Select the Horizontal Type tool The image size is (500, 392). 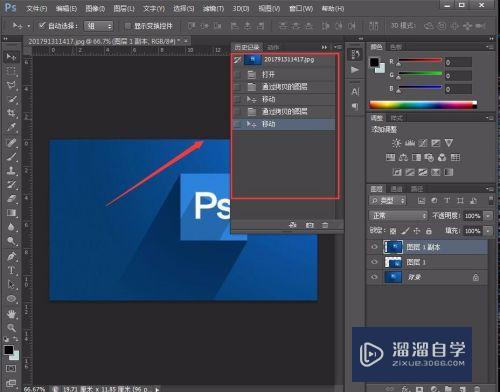pos(11,270)
